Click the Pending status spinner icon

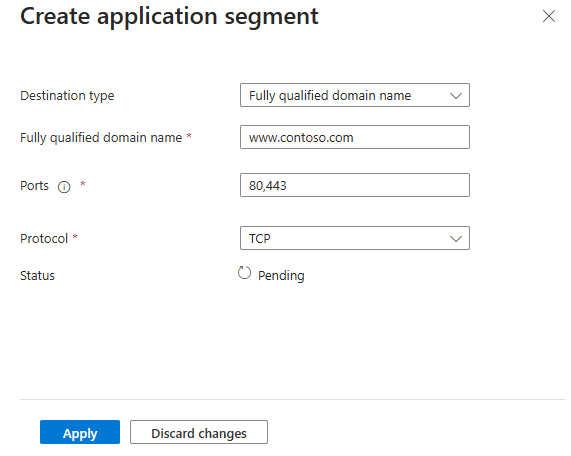pyautogui.click(x=244, y=273)
